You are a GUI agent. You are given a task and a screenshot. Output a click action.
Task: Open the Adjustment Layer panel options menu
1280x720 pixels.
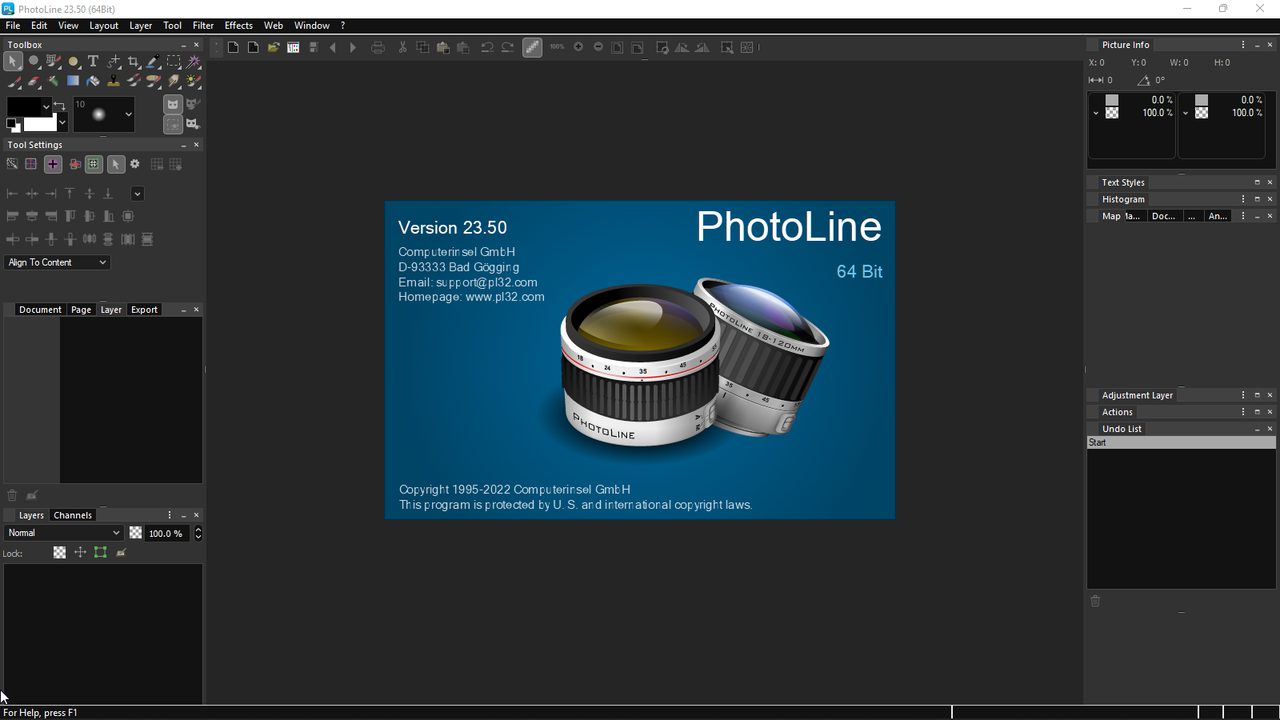pos(1243,395)
